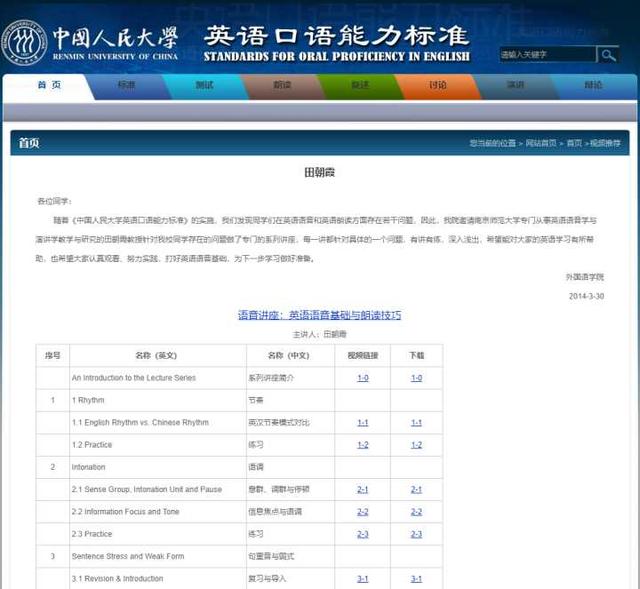Open the 测试 navigation tab

point(204,86)
